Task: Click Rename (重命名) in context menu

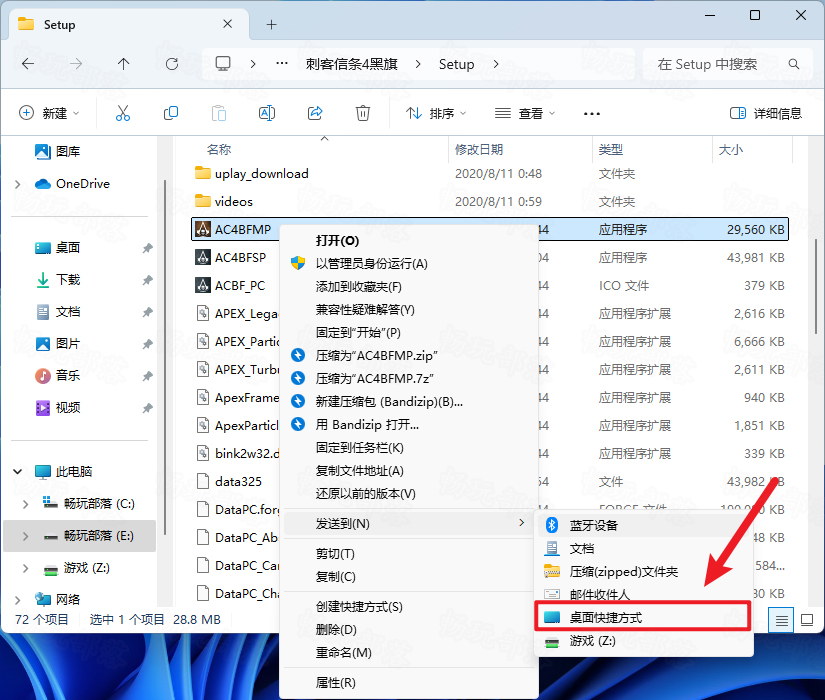Action: pos(408,653)
